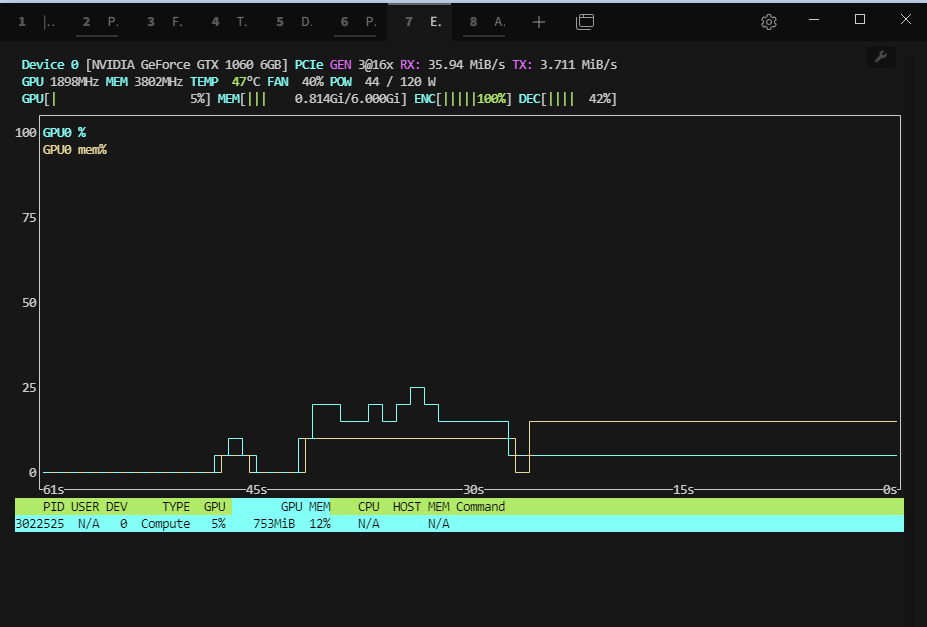Screen dimensions: 927x627
Task: Switch to tab 6 labeled P
Action: click(358, 21)
